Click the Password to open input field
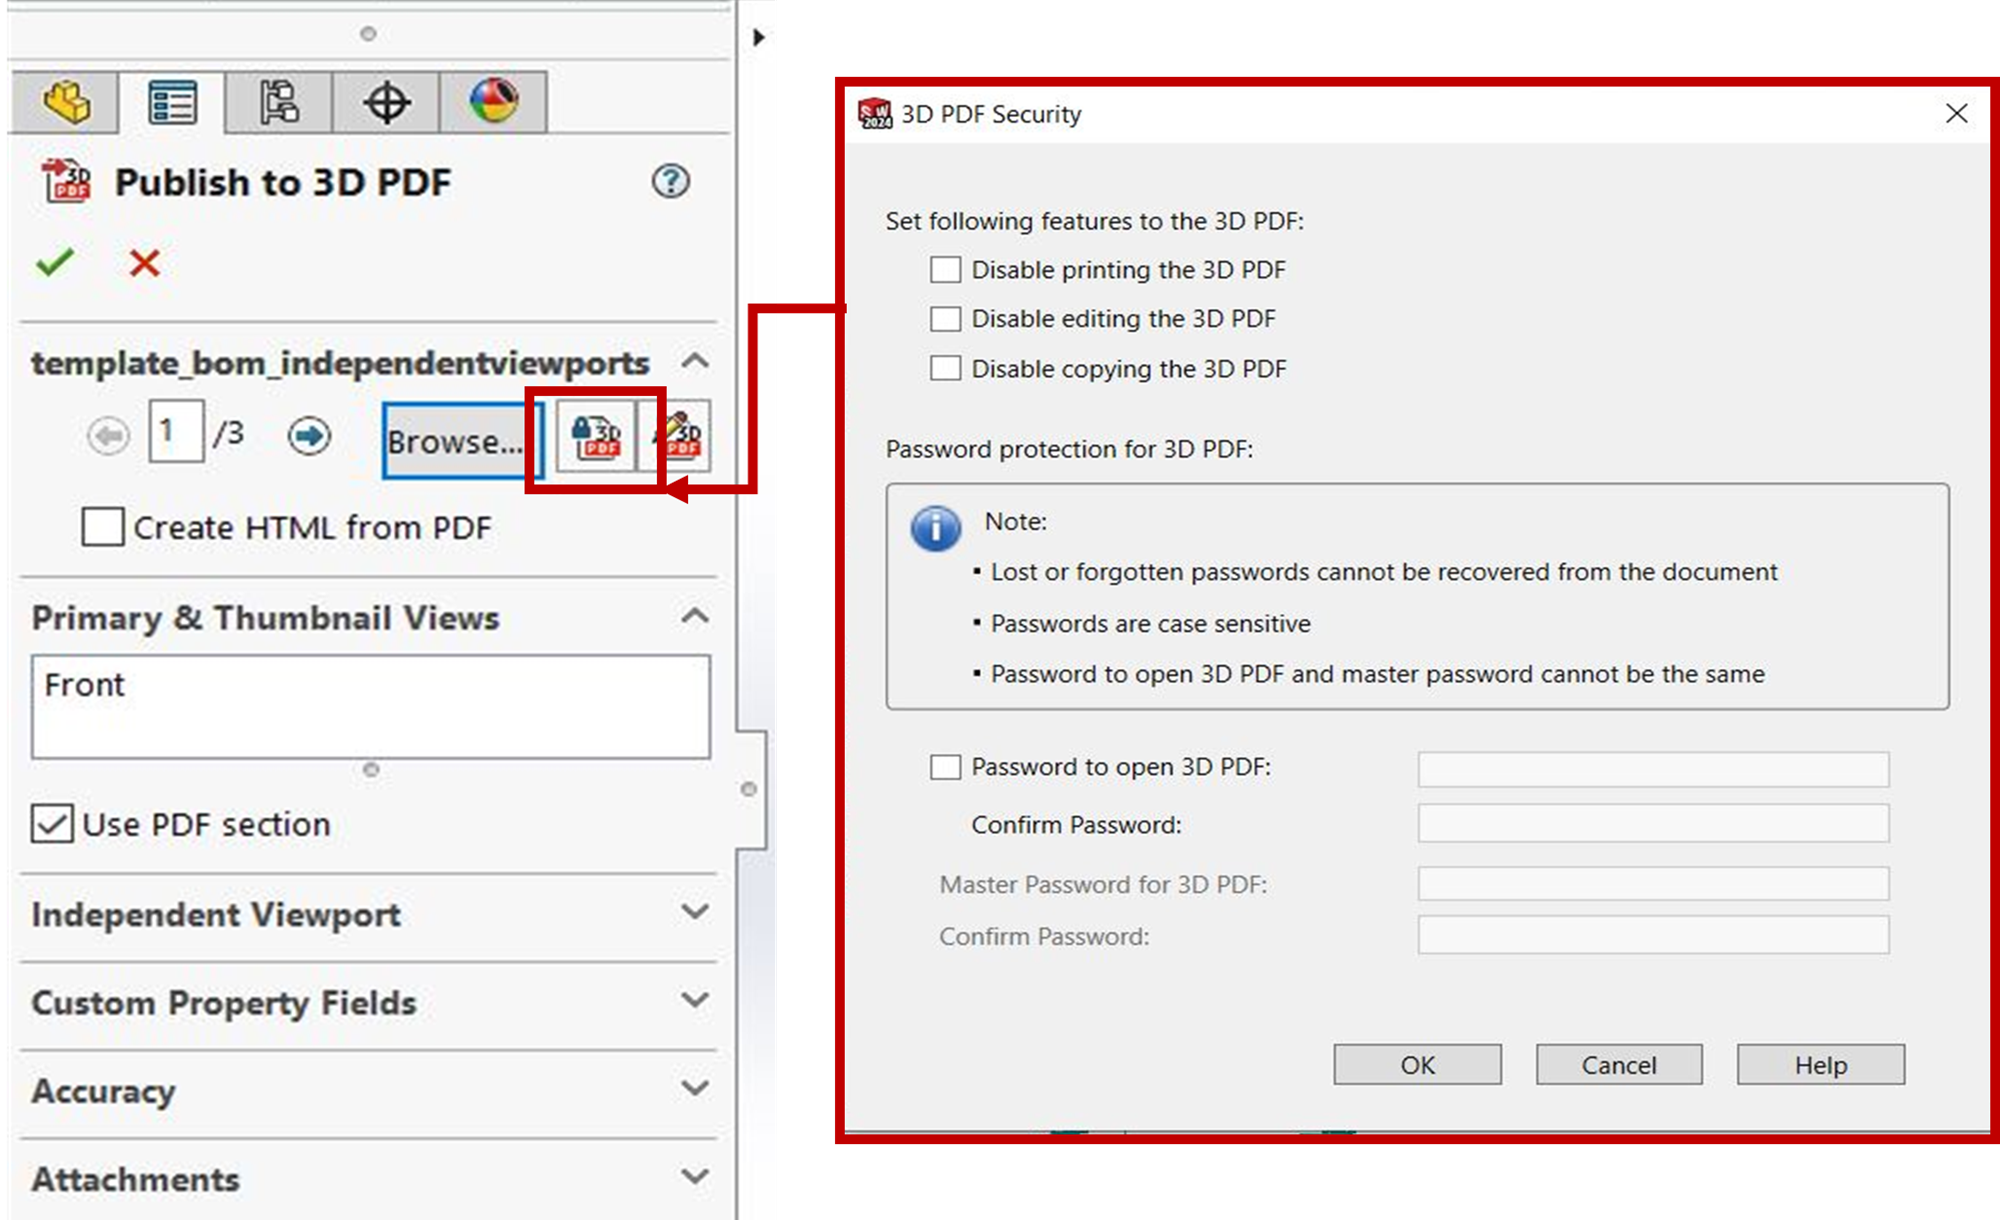This screenshot has height=1220, width=2000. 1652,769
